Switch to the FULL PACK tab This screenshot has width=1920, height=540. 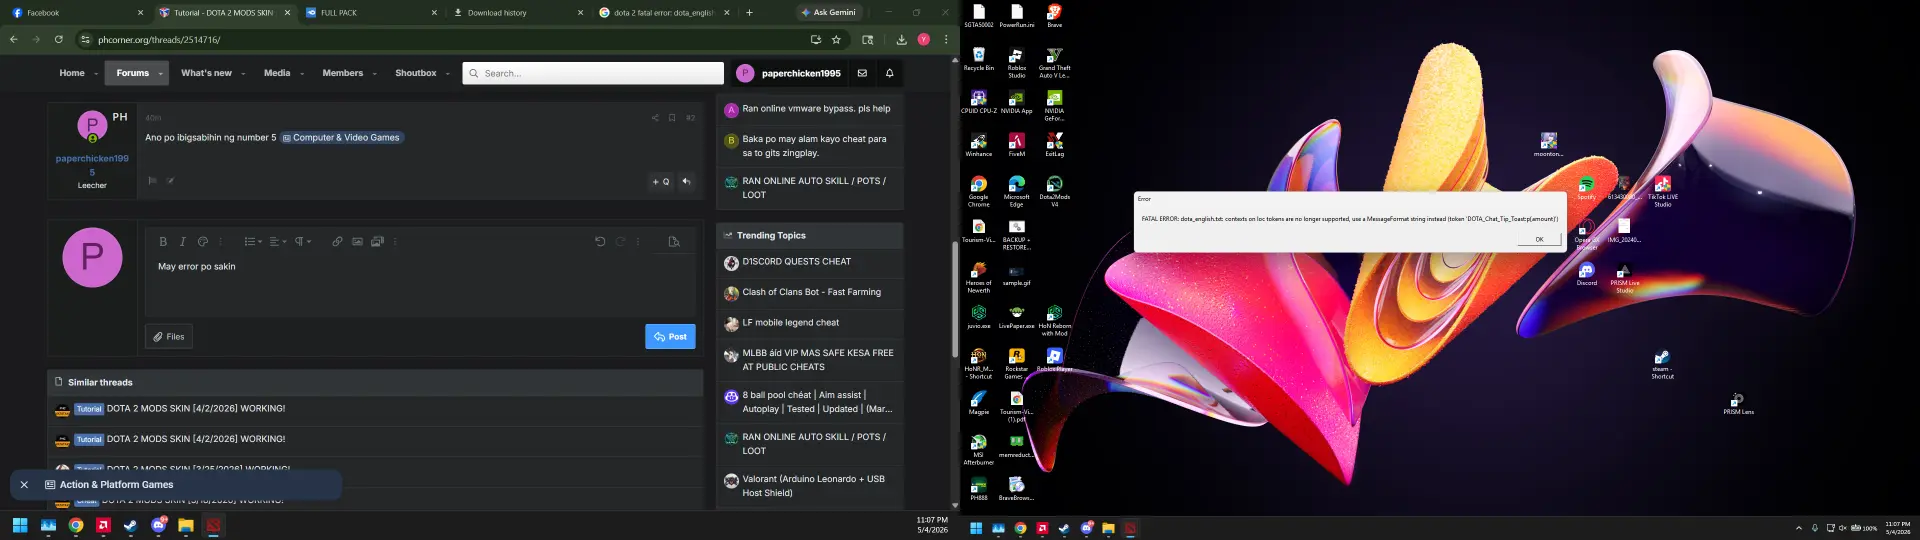point(370,13)
